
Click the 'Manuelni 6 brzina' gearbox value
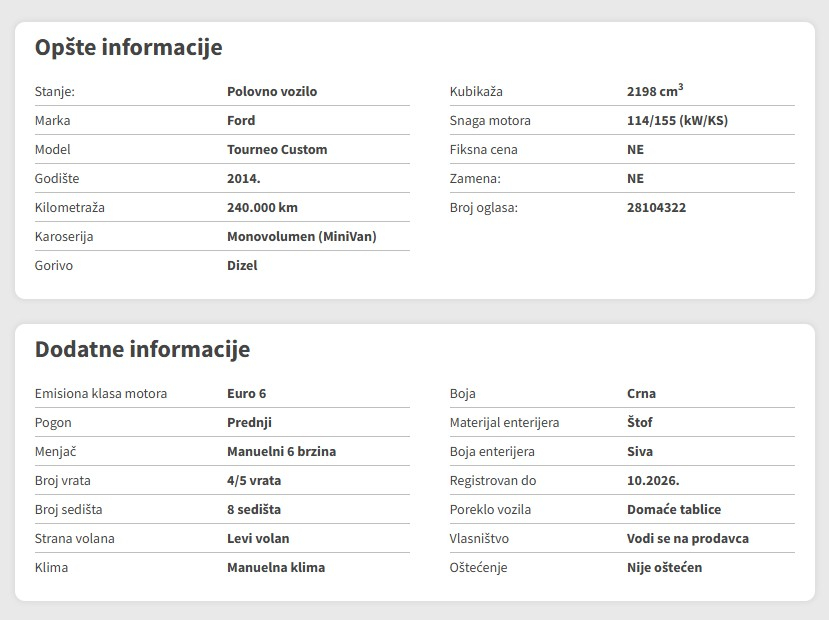[281, 451]
